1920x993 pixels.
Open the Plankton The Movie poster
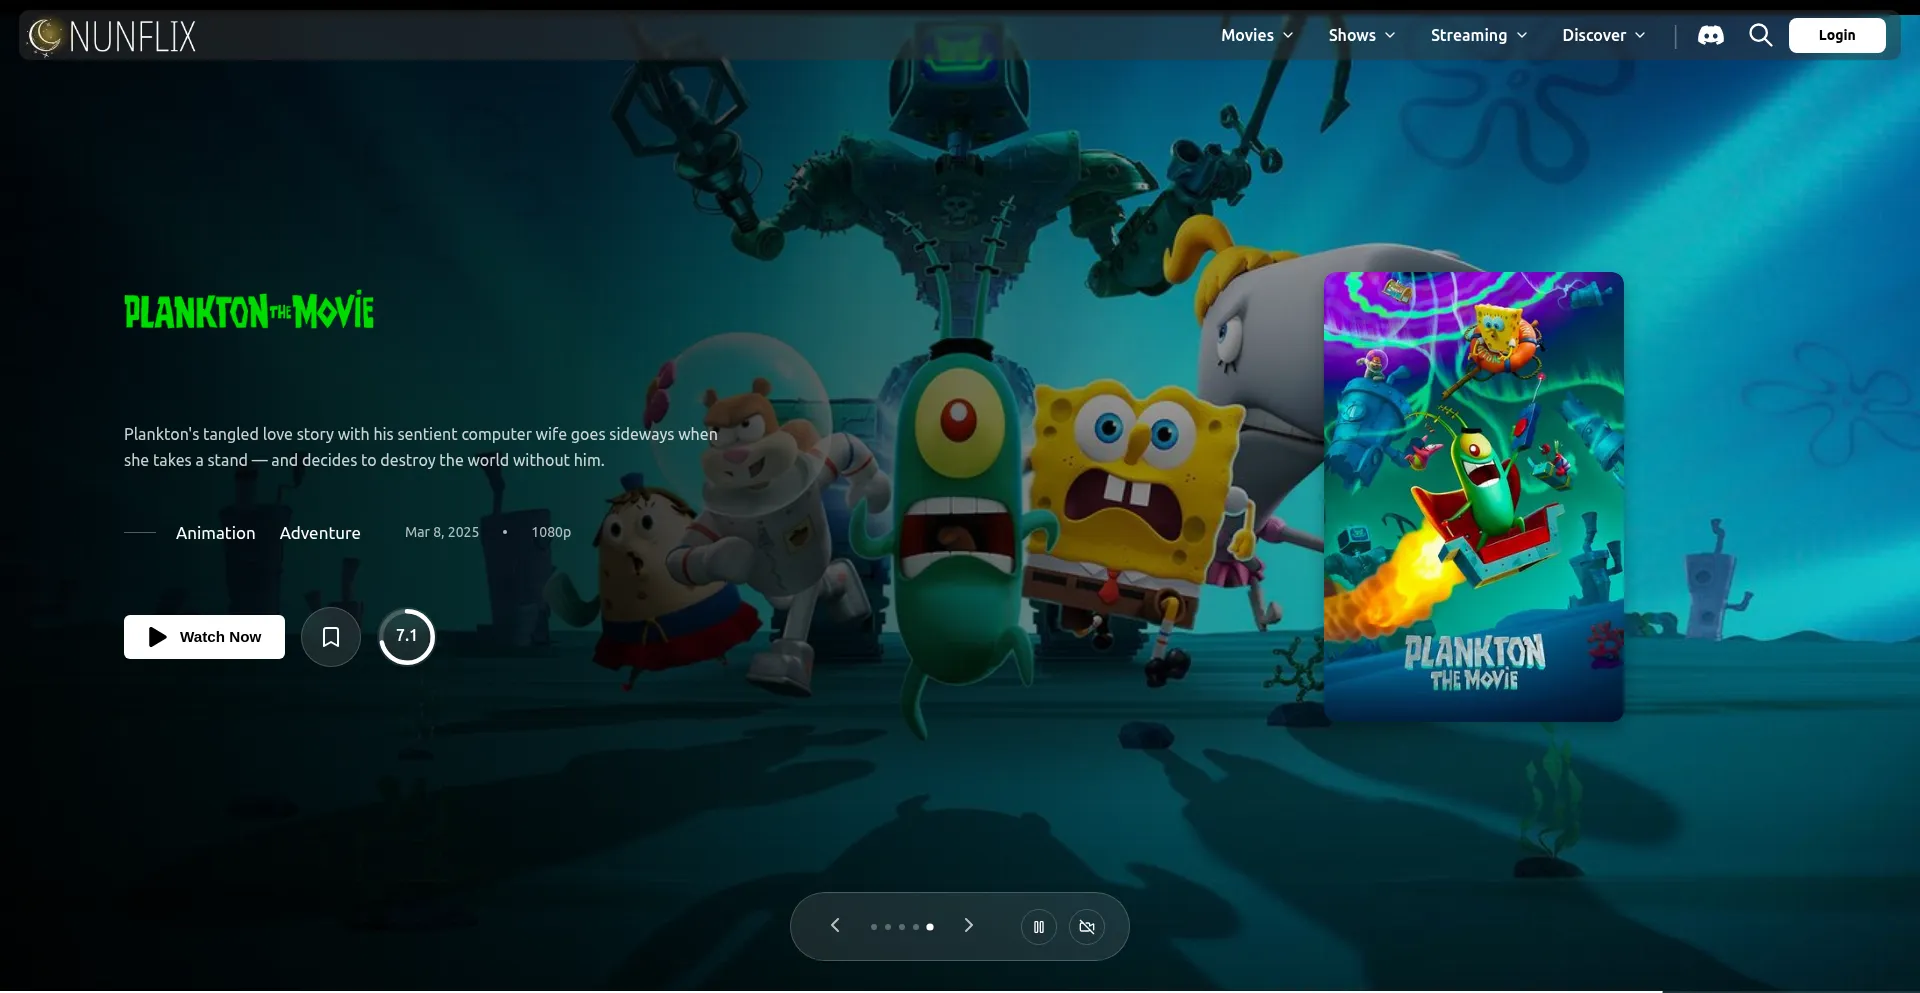[x=1474, y=497]
